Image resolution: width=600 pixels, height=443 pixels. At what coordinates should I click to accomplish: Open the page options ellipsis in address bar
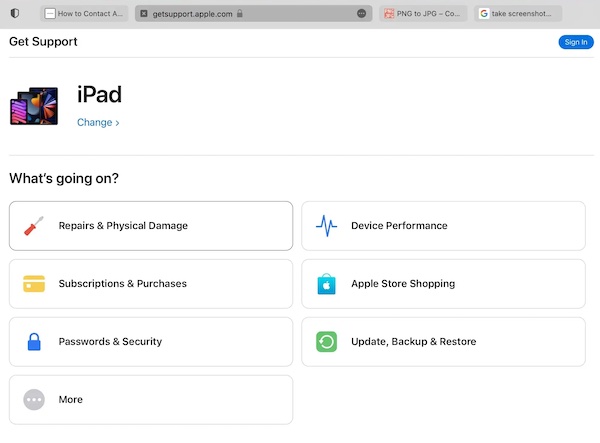(x=361, y=14)
